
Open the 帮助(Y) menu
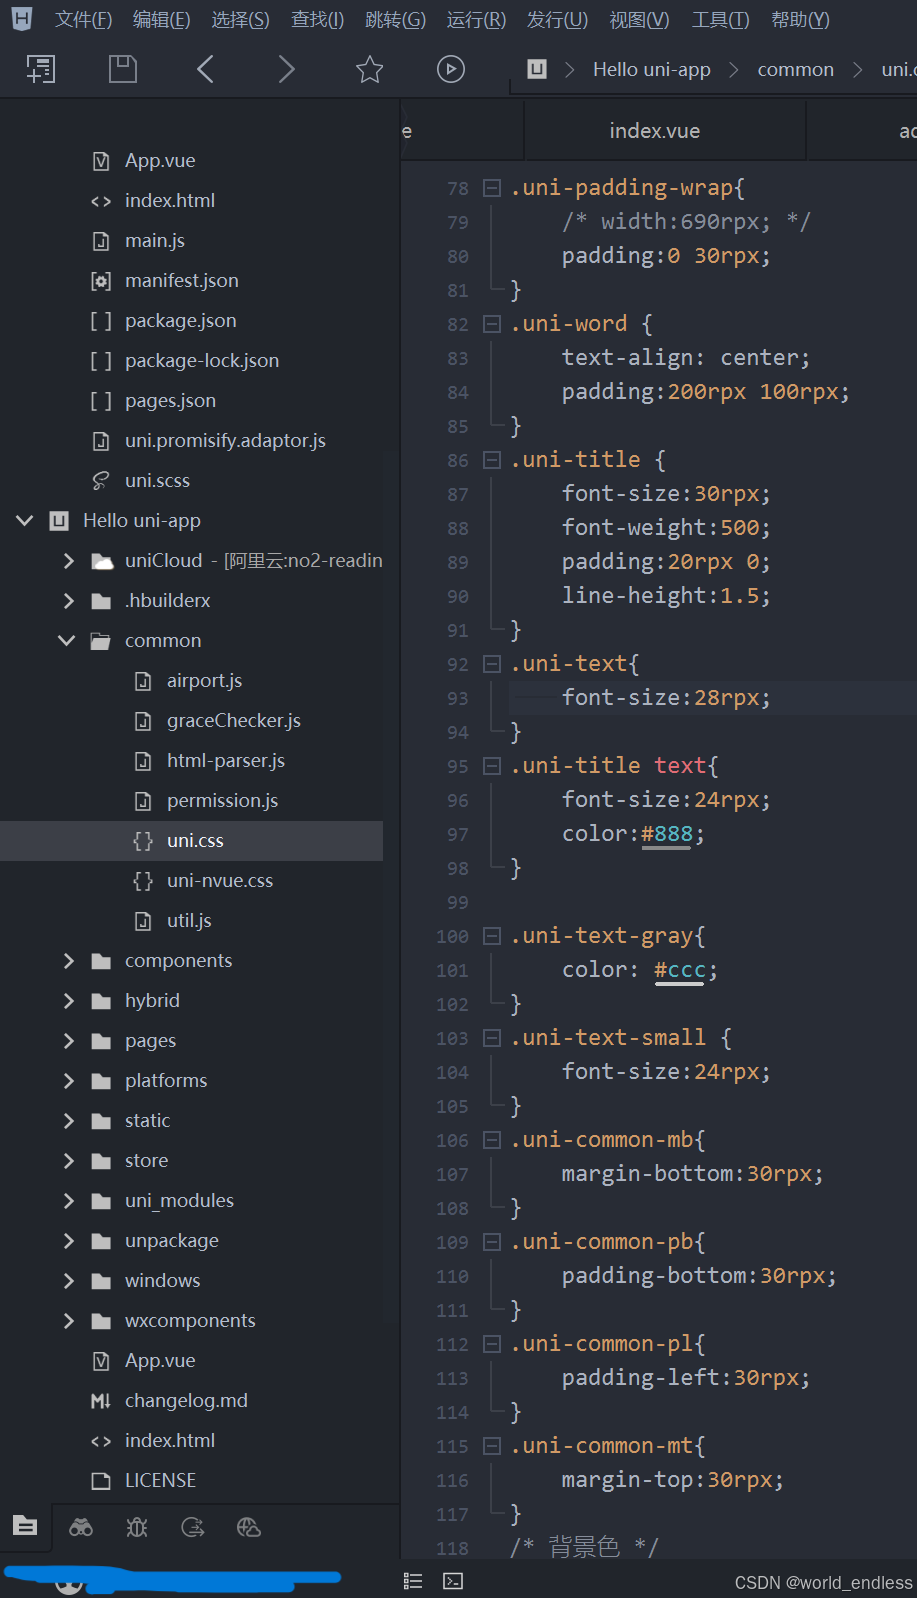(x=800, y=20)
